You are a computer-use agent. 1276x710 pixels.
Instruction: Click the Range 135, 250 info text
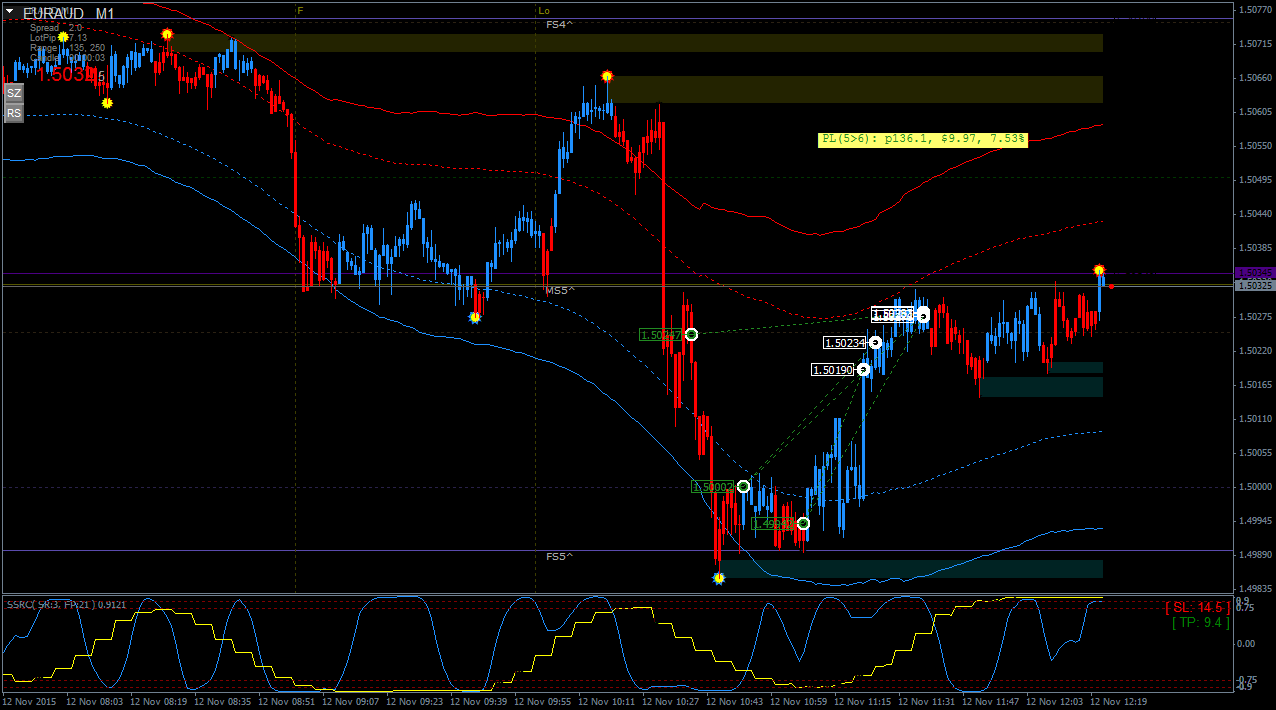[x=67, y=48]
